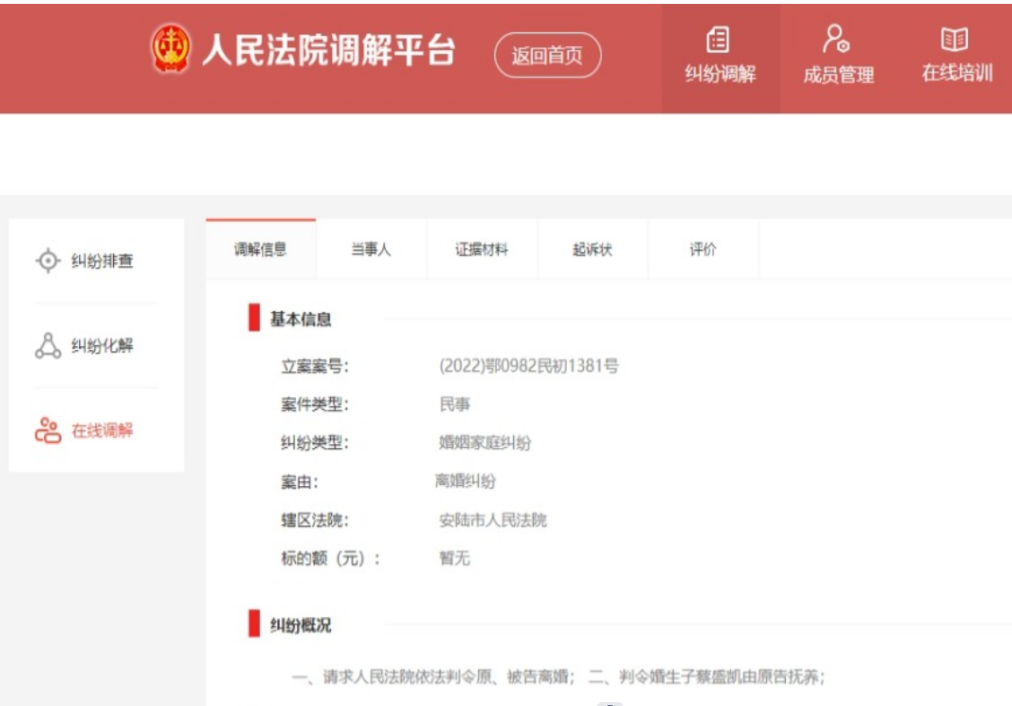Click the 婚姻家庭纠纷 dispute type value
The height and width of the screenshot is (706, 1012).
(484, 443)
